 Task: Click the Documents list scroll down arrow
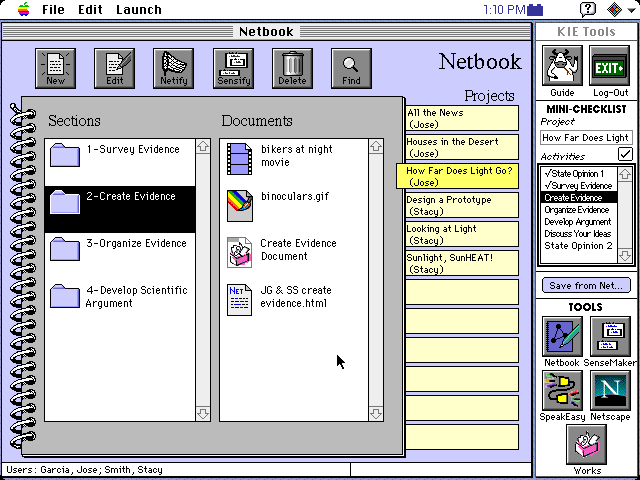376,413
